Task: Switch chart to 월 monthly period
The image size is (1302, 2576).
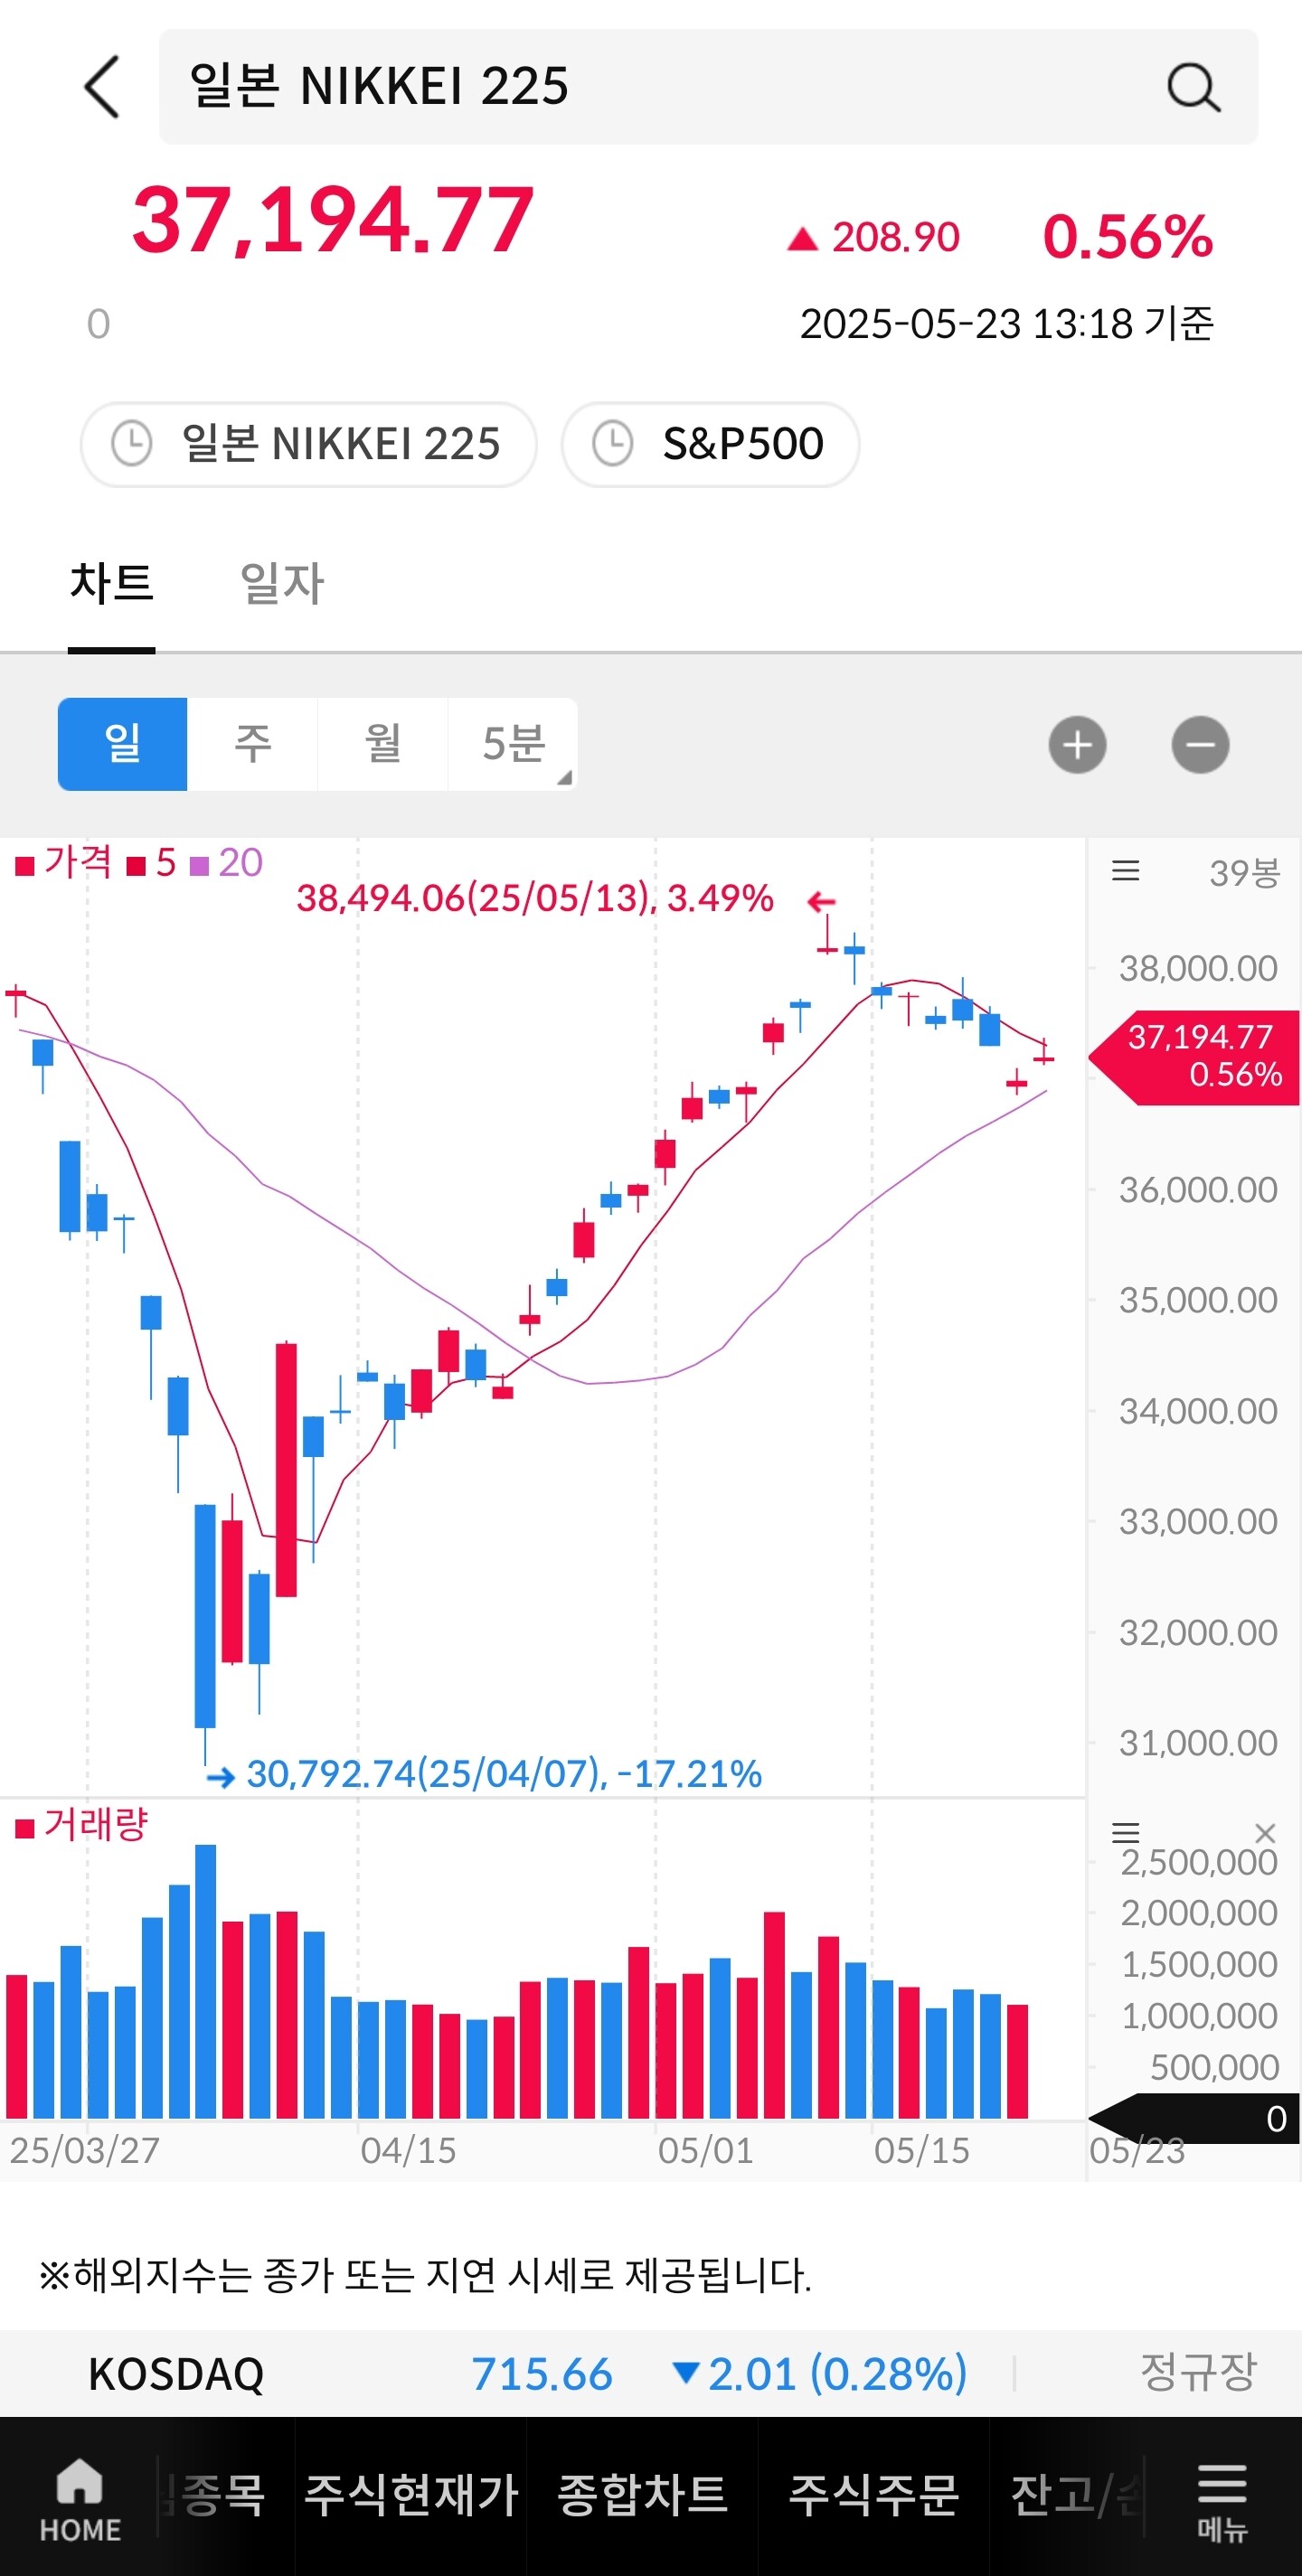Action: [x=383, y=745]
